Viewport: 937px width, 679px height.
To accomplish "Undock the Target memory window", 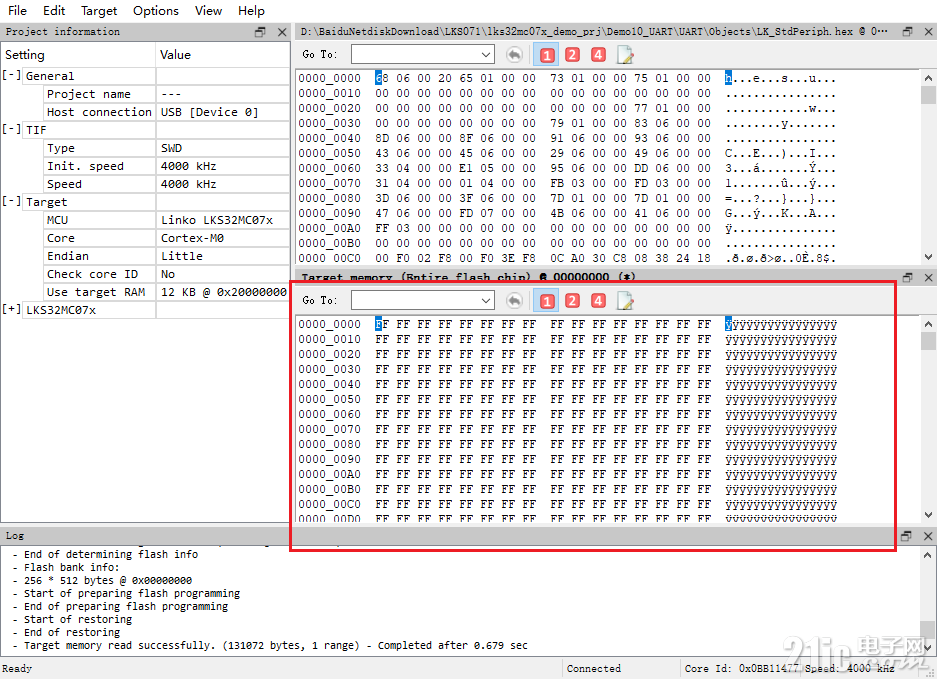I will pyautogui.click(x=907, y=277).
